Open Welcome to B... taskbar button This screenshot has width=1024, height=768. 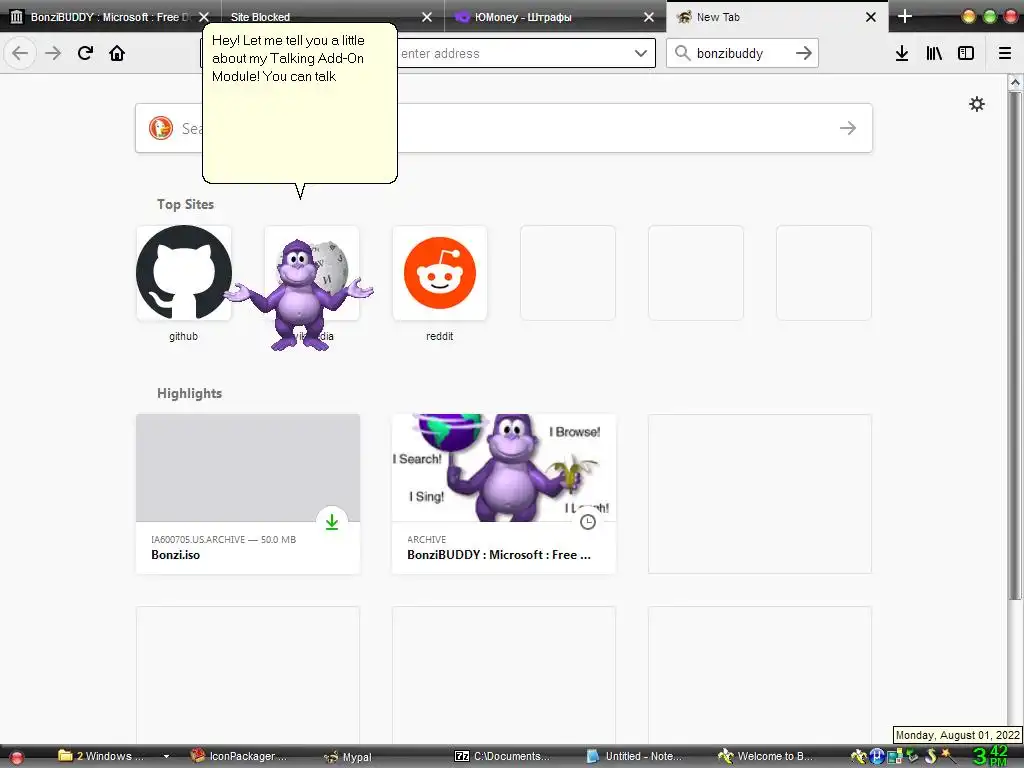pos(766,756)
